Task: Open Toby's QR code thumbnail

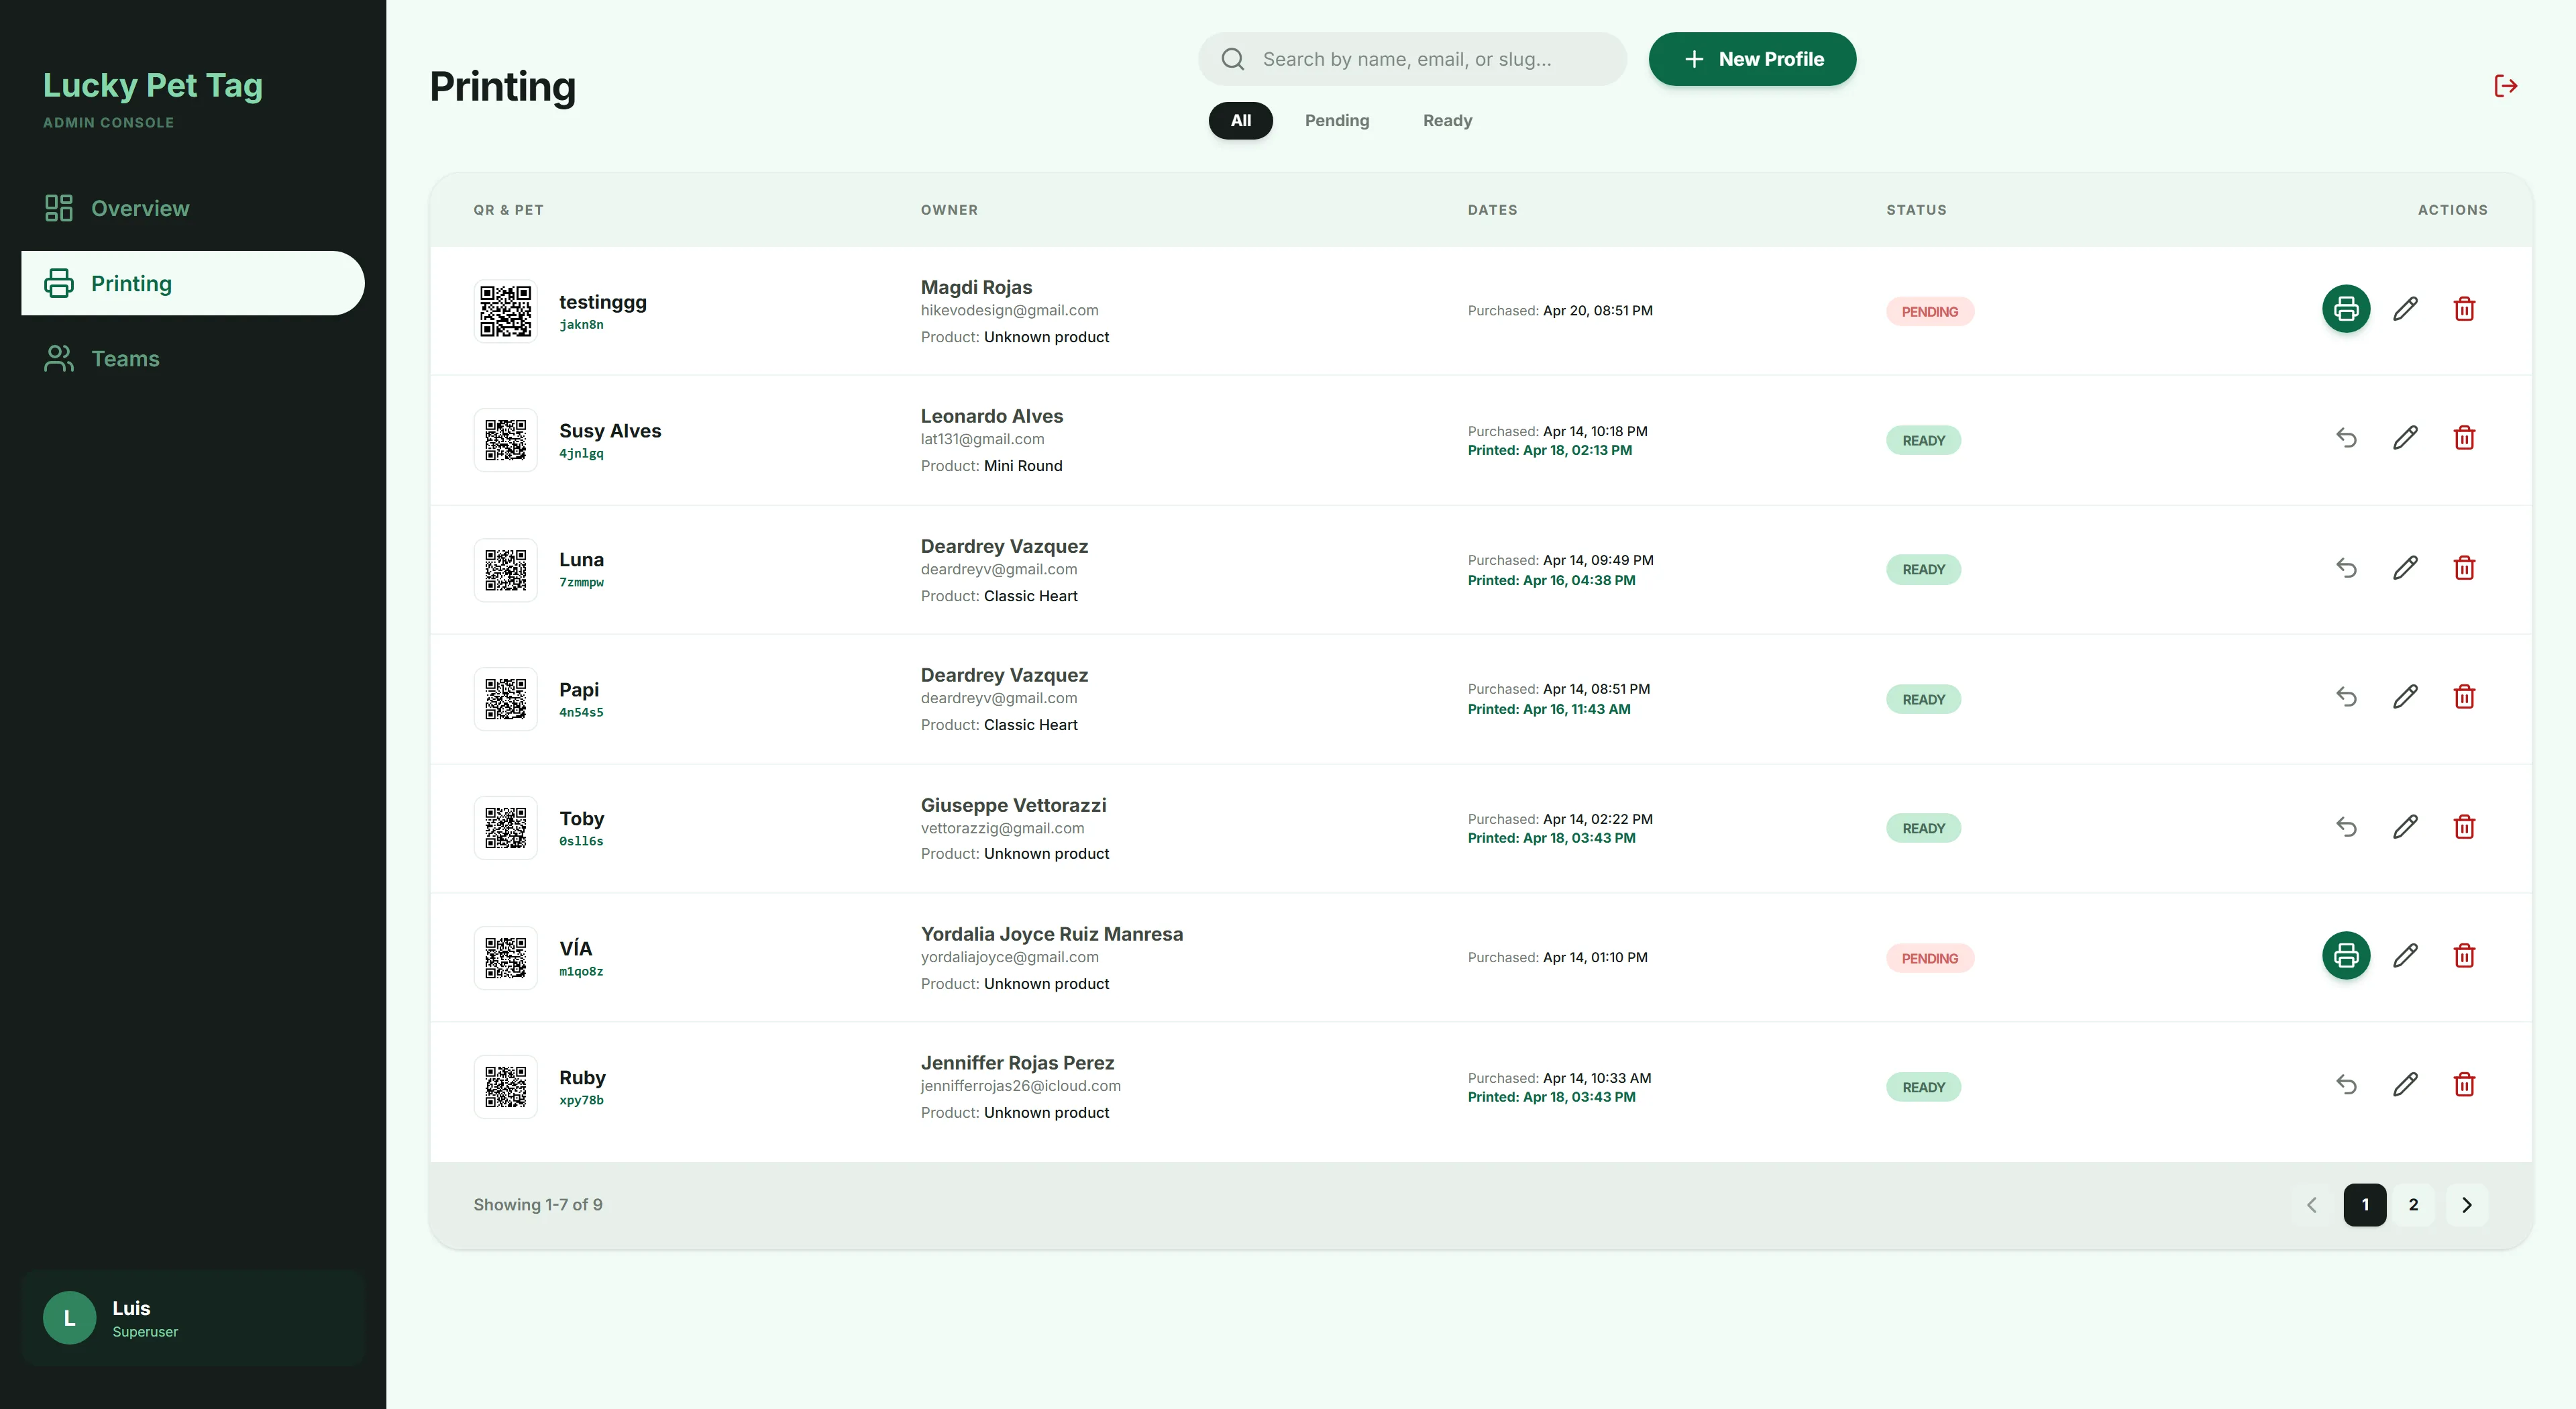Action: point(506,828)
